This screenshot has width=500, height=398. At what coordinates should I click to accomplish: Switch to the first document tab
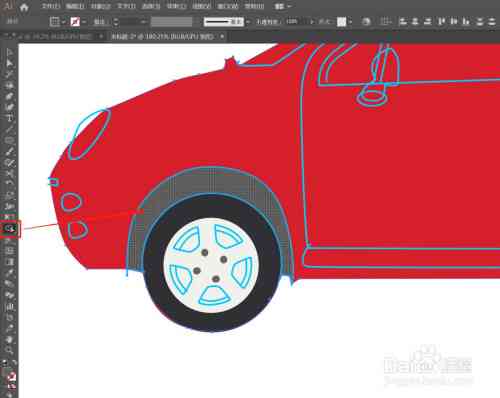pos(55,36)
